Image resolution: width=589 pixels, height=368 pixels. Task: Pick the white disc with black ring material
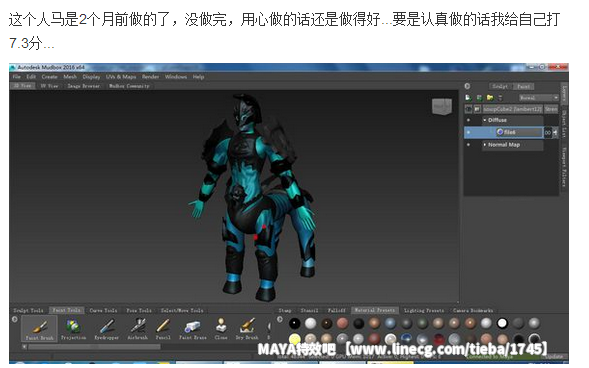[x=502, y=323]
